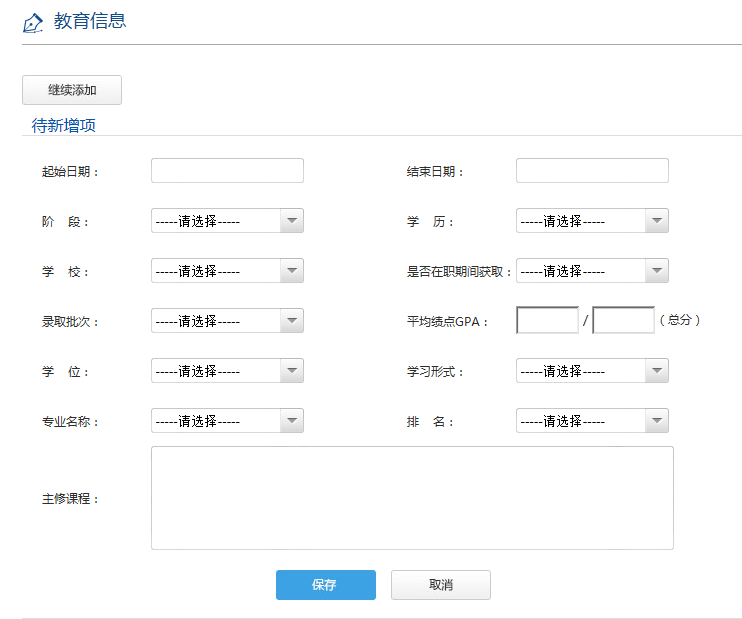Expand the 学校 selection dropdown
Image resolution: width=742 pixels, height=619 pixels.
point(227,271)
